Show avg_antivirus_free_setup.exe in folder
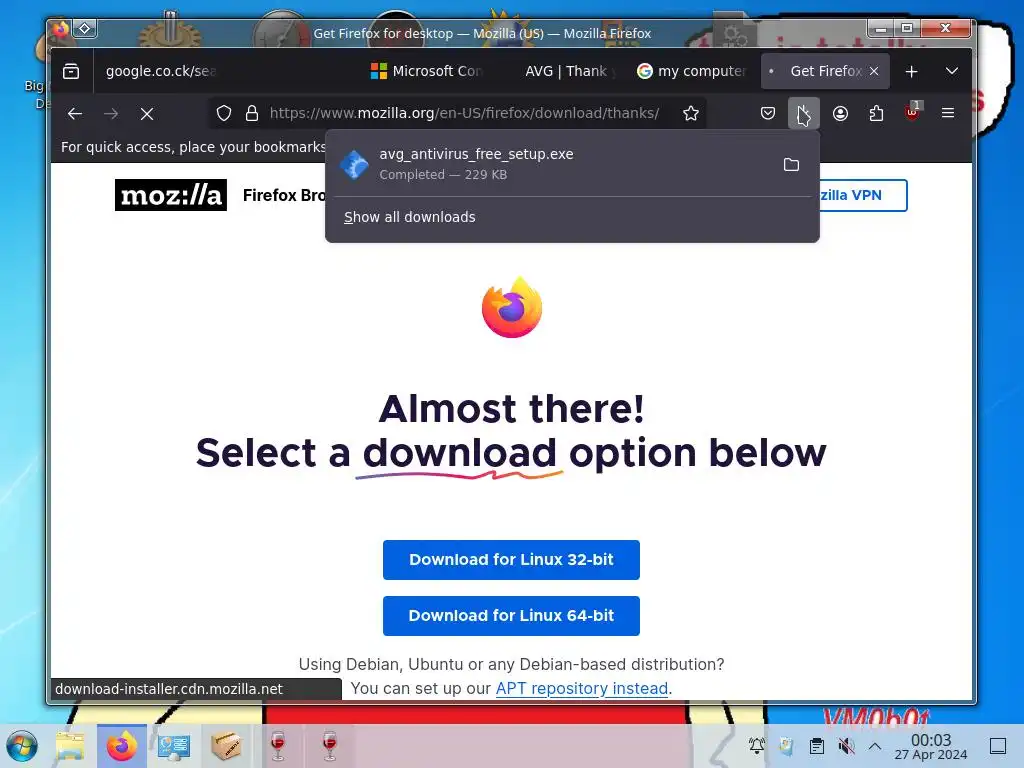 click(x=791, y=165)
